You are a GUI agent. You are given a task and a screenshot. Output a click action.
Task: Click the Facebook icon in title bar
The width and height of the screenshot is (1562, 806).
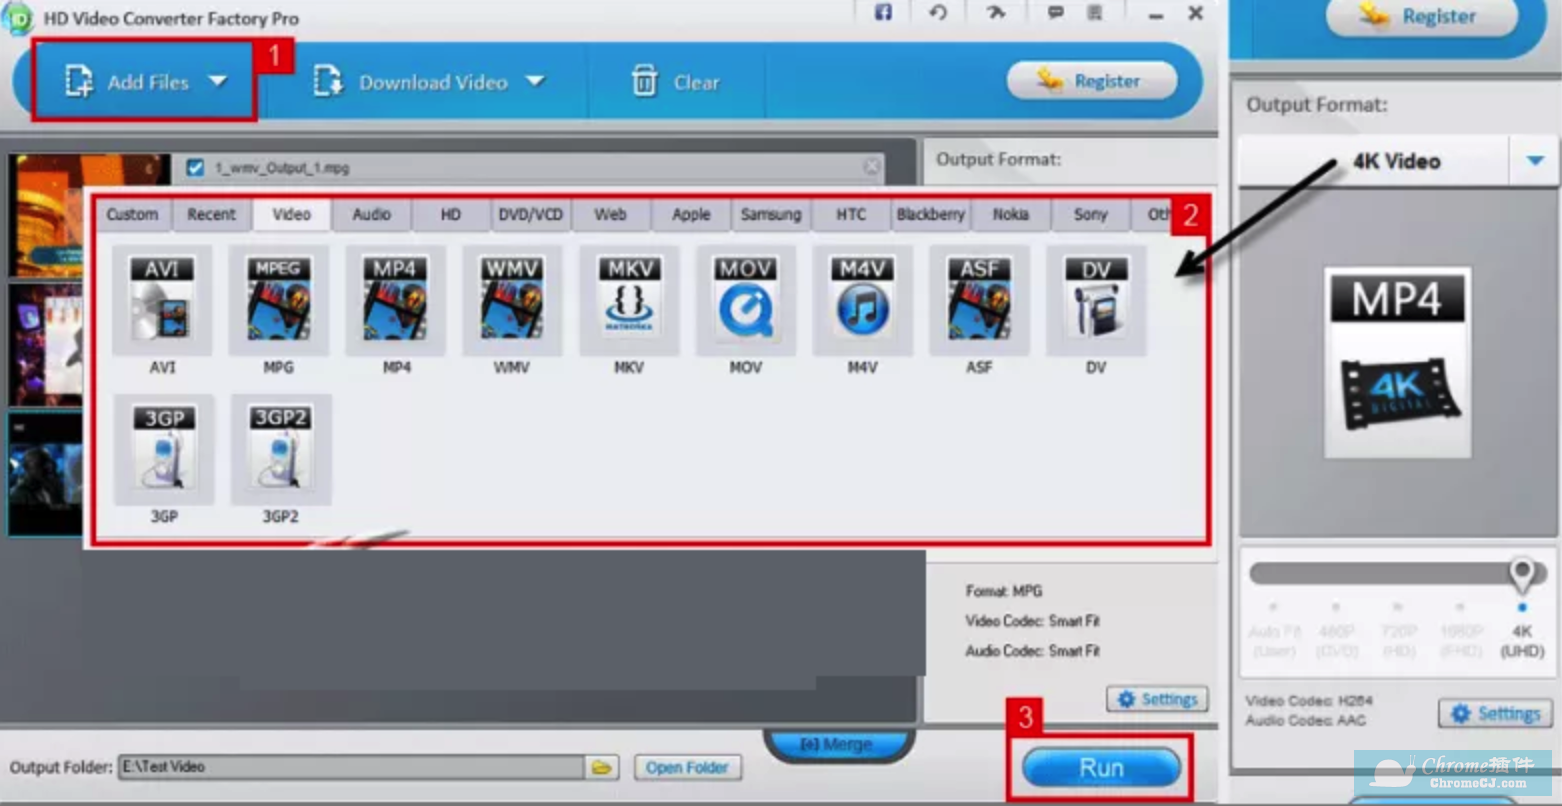(884, 13)
